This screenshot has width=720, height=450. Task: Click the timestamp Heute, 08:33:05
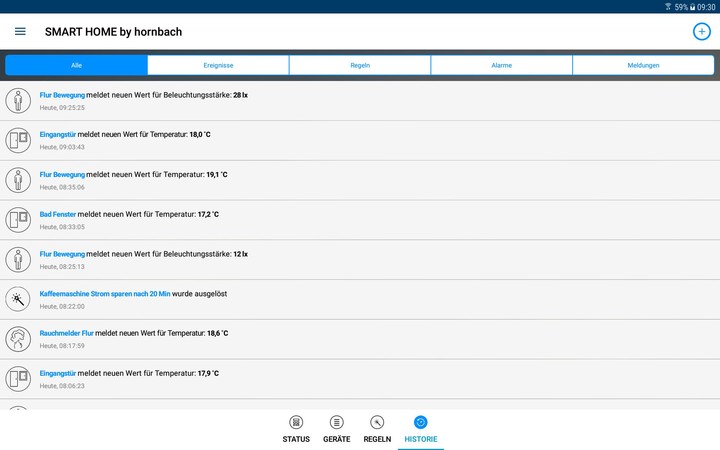click(x=62, y=227)
